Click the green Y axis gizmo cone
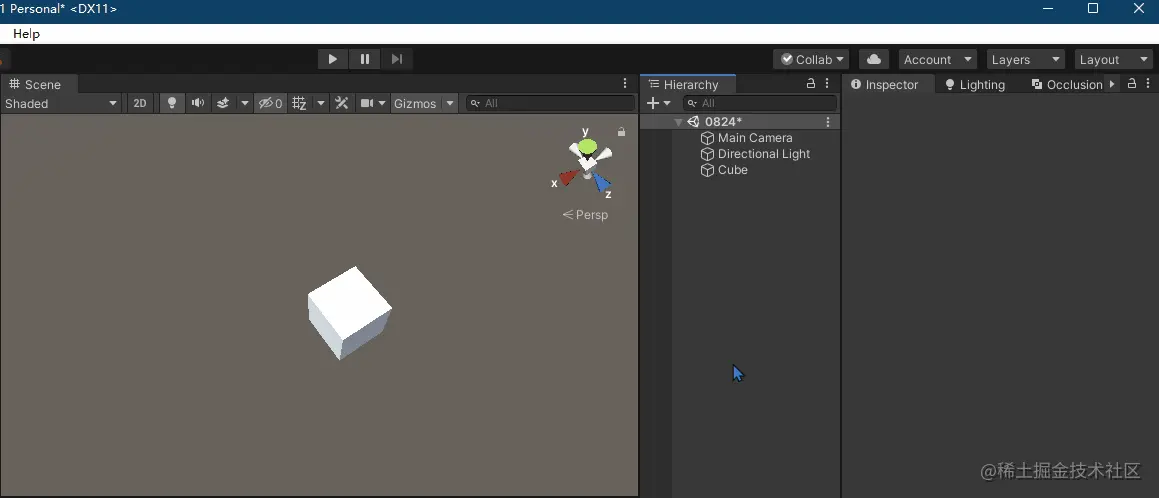Image resolution: width=1159 pixels, height=498 pixels. (588, 146)
